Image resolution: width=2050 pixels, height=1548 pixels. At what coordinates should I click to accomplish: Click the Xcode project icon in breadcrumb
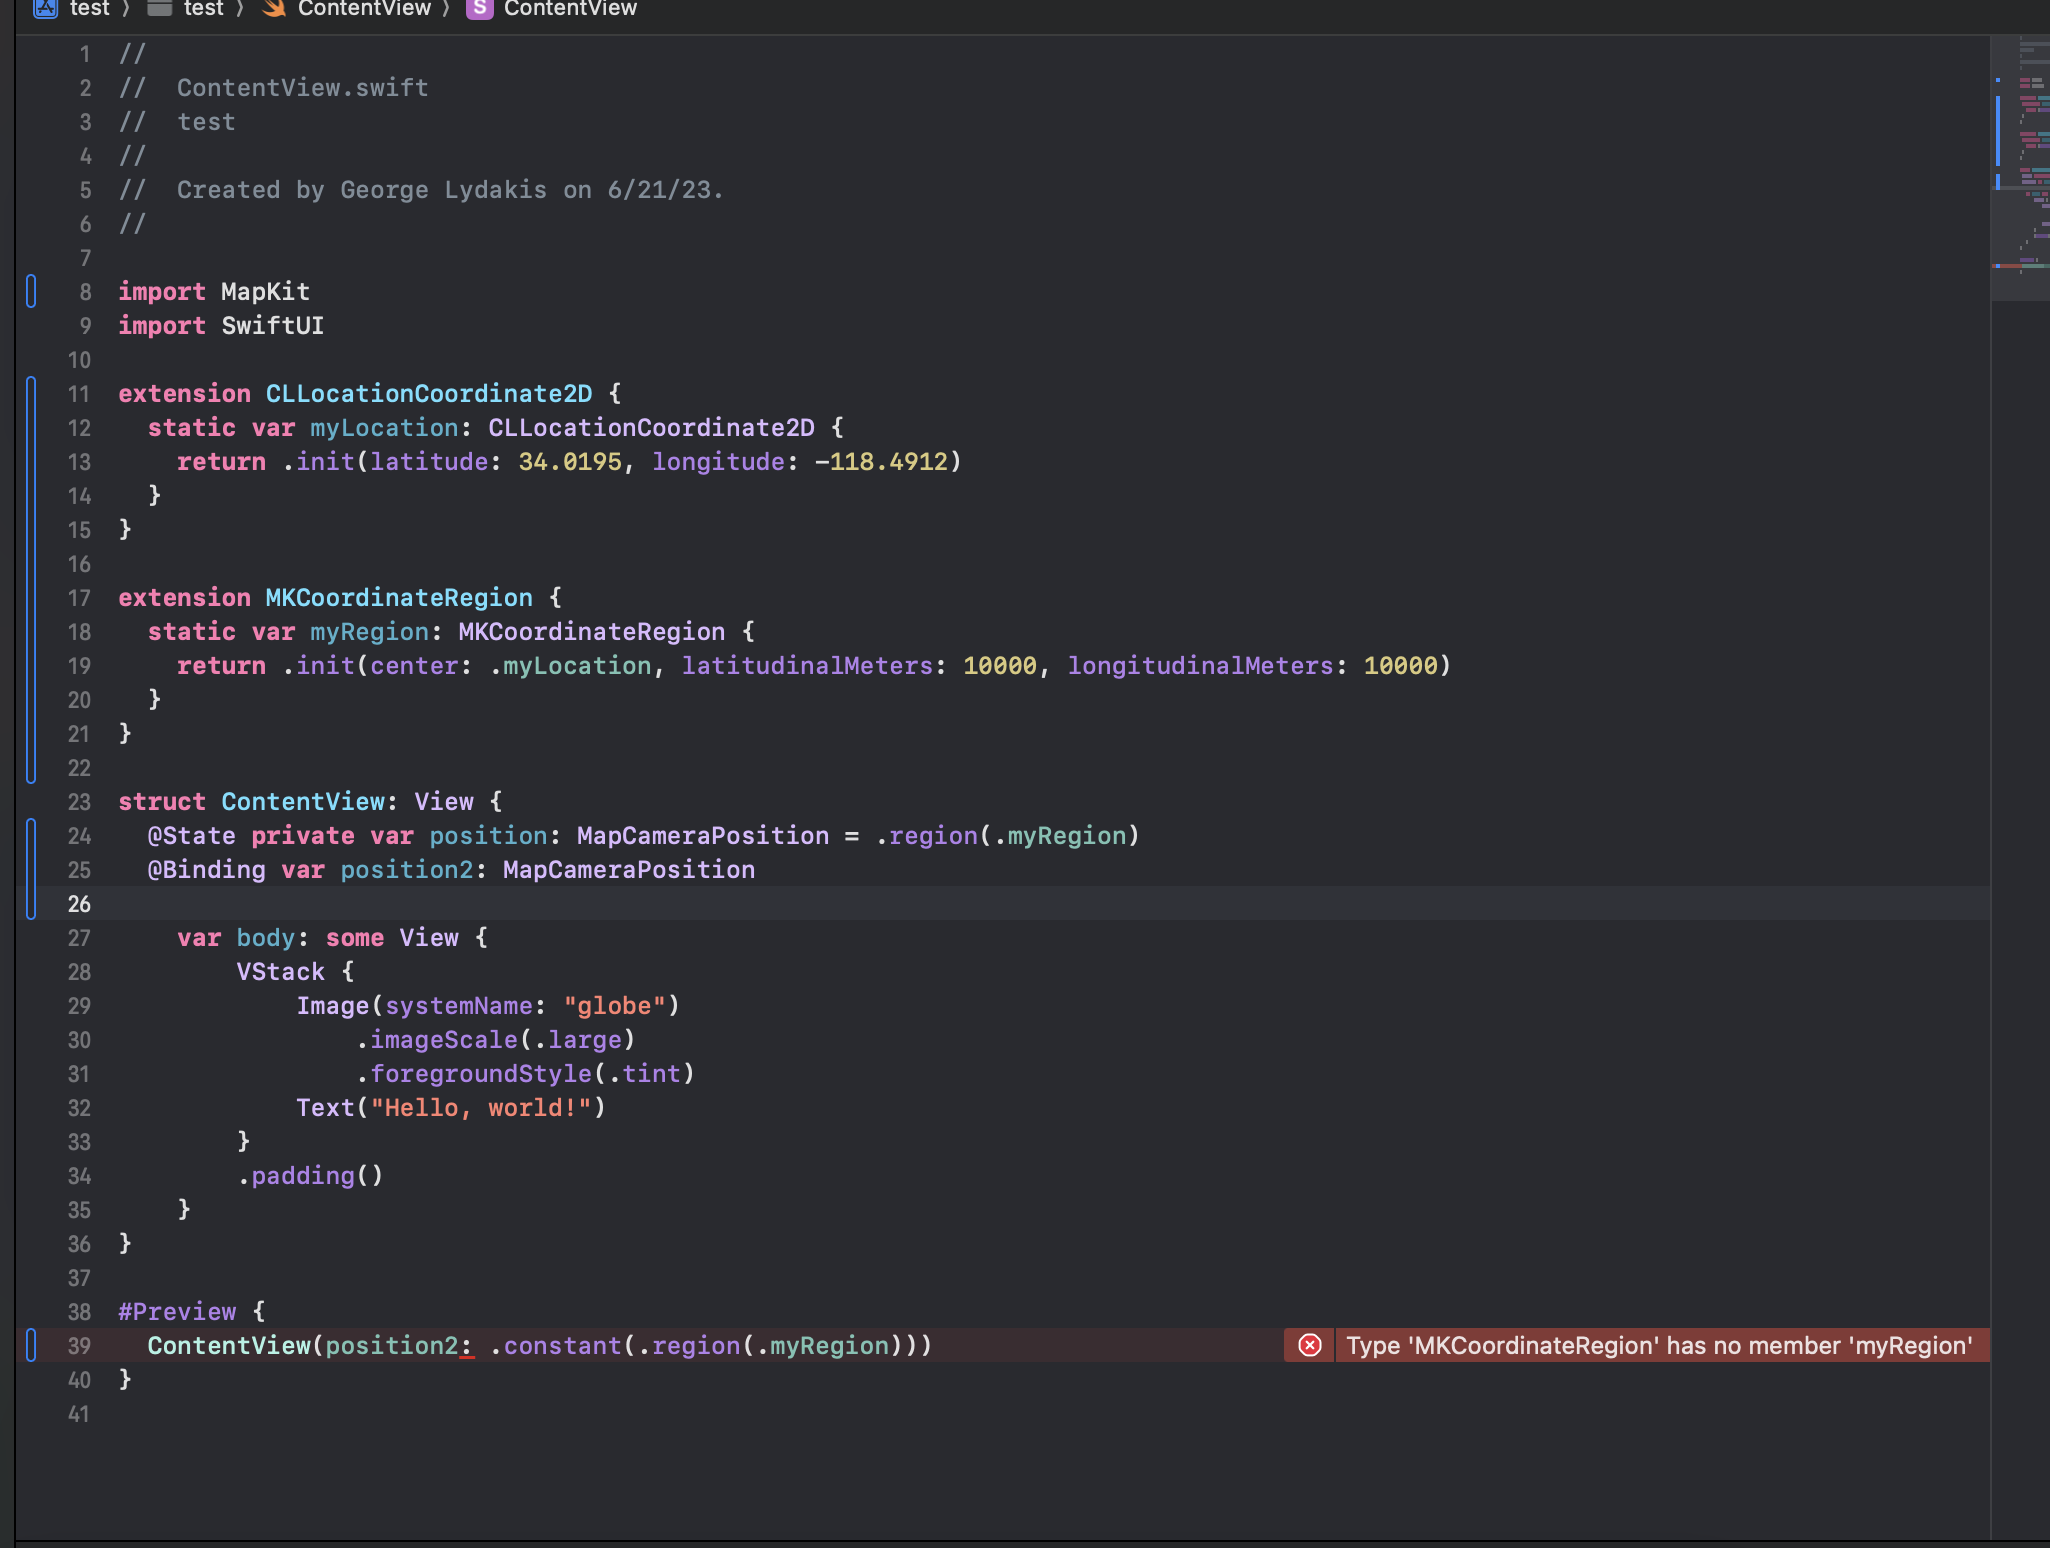pyautogui.click(x=46, y=8)
